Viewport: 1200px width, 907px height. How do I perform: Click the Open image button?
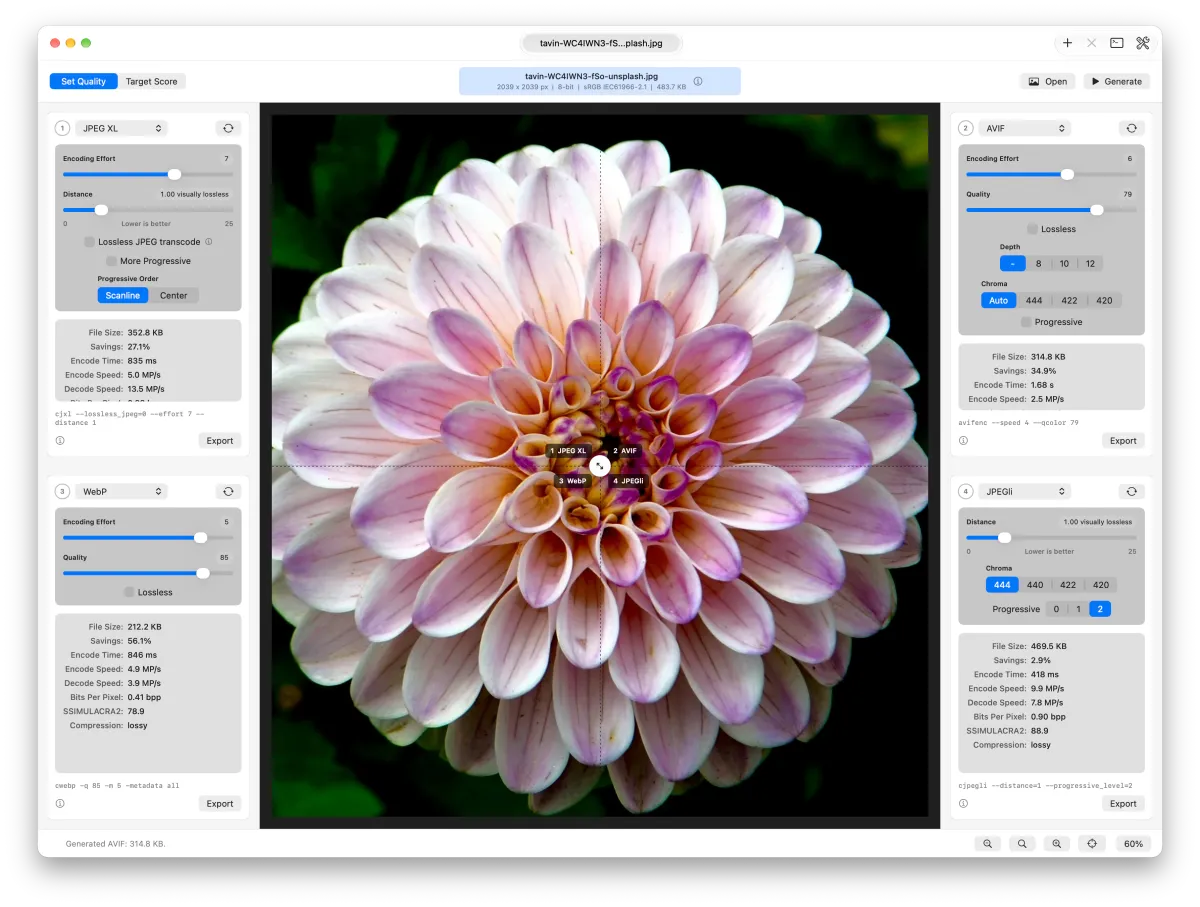tap(1048, 81)
